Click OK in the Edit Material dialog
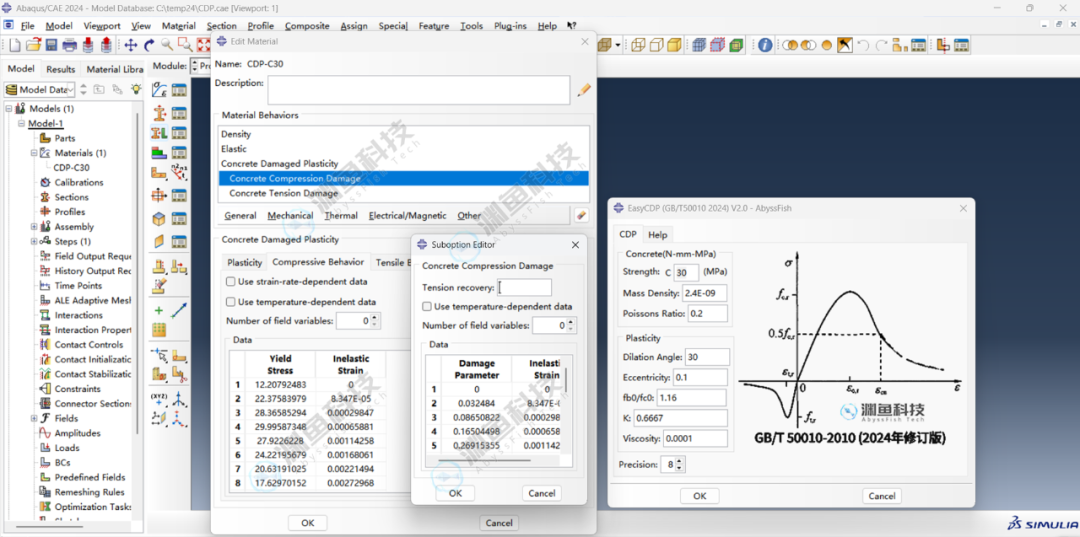Screen dimensions: 1080x537 (308, 523)
